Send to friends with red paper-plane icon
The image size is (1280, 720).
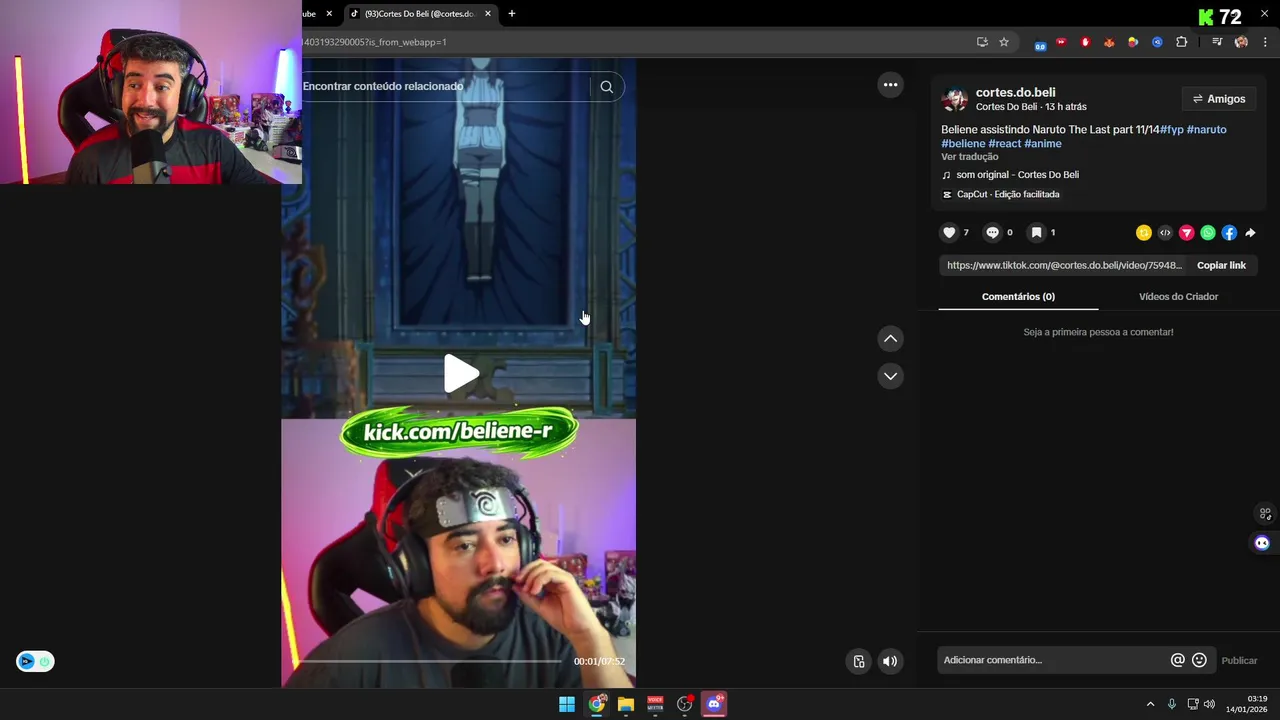coord(1186,233)
